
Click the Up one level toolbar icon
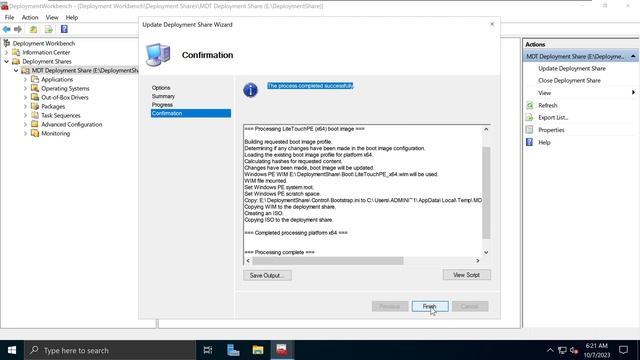click(33, 29)
